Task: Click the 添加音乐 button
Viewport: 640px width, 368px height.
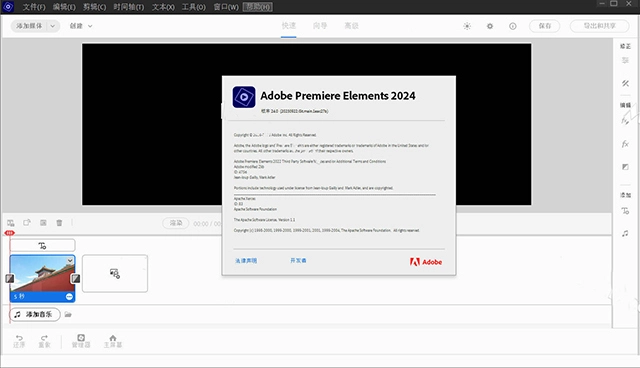Action: [35, 315]
